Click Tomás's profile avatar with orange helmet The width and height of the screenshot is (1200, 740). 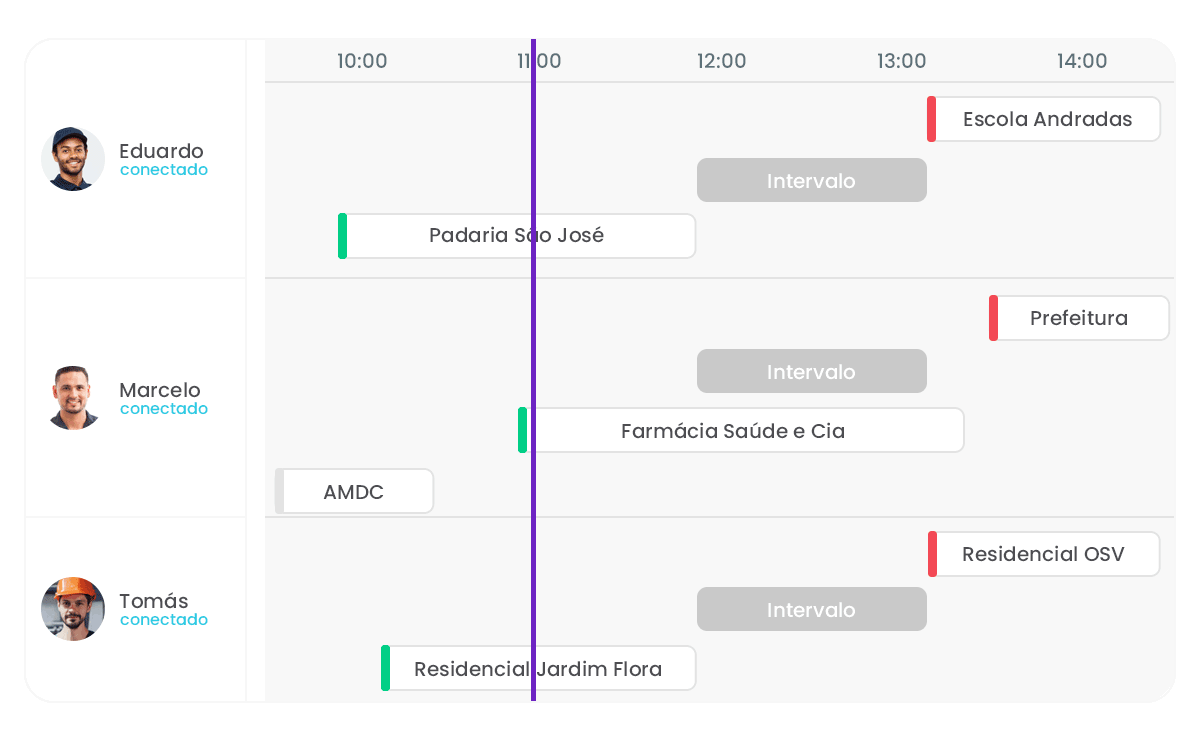pos(73,609)
